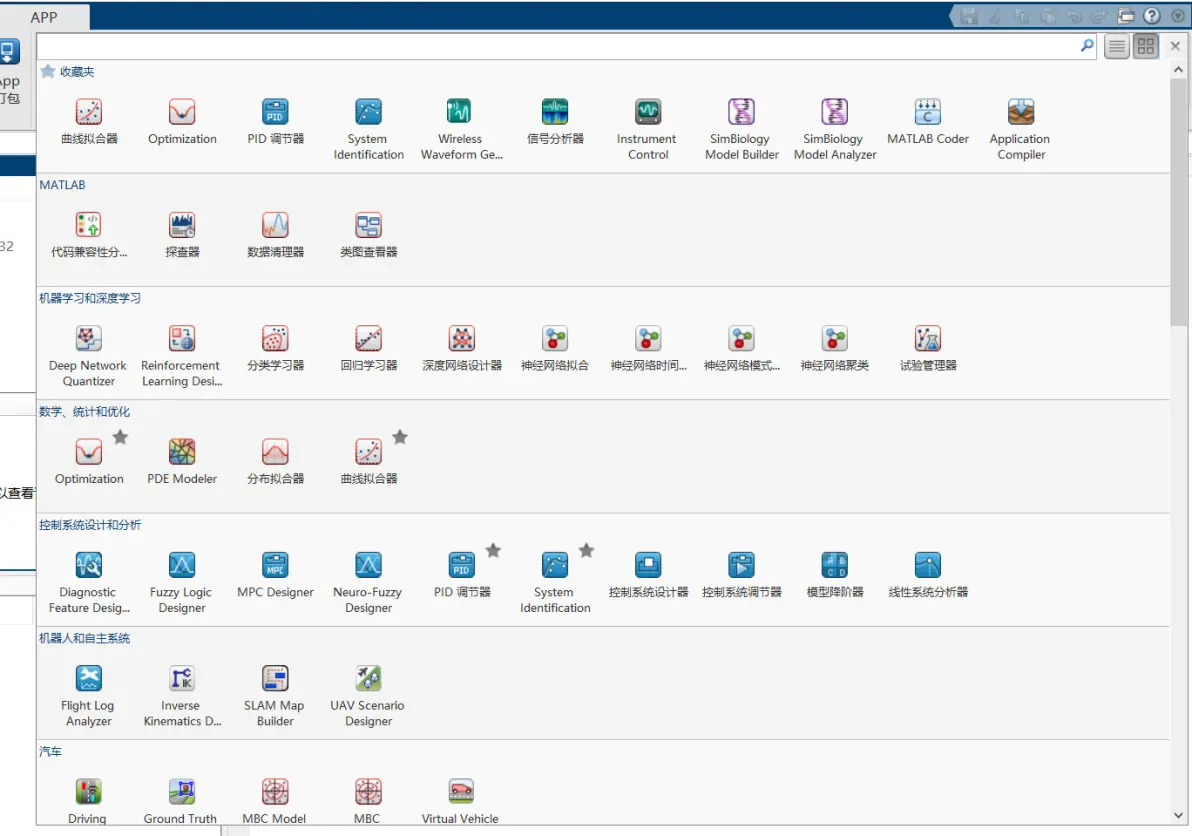Open the 类图查看器 app
1192x836 pixels.
(369, 235)
